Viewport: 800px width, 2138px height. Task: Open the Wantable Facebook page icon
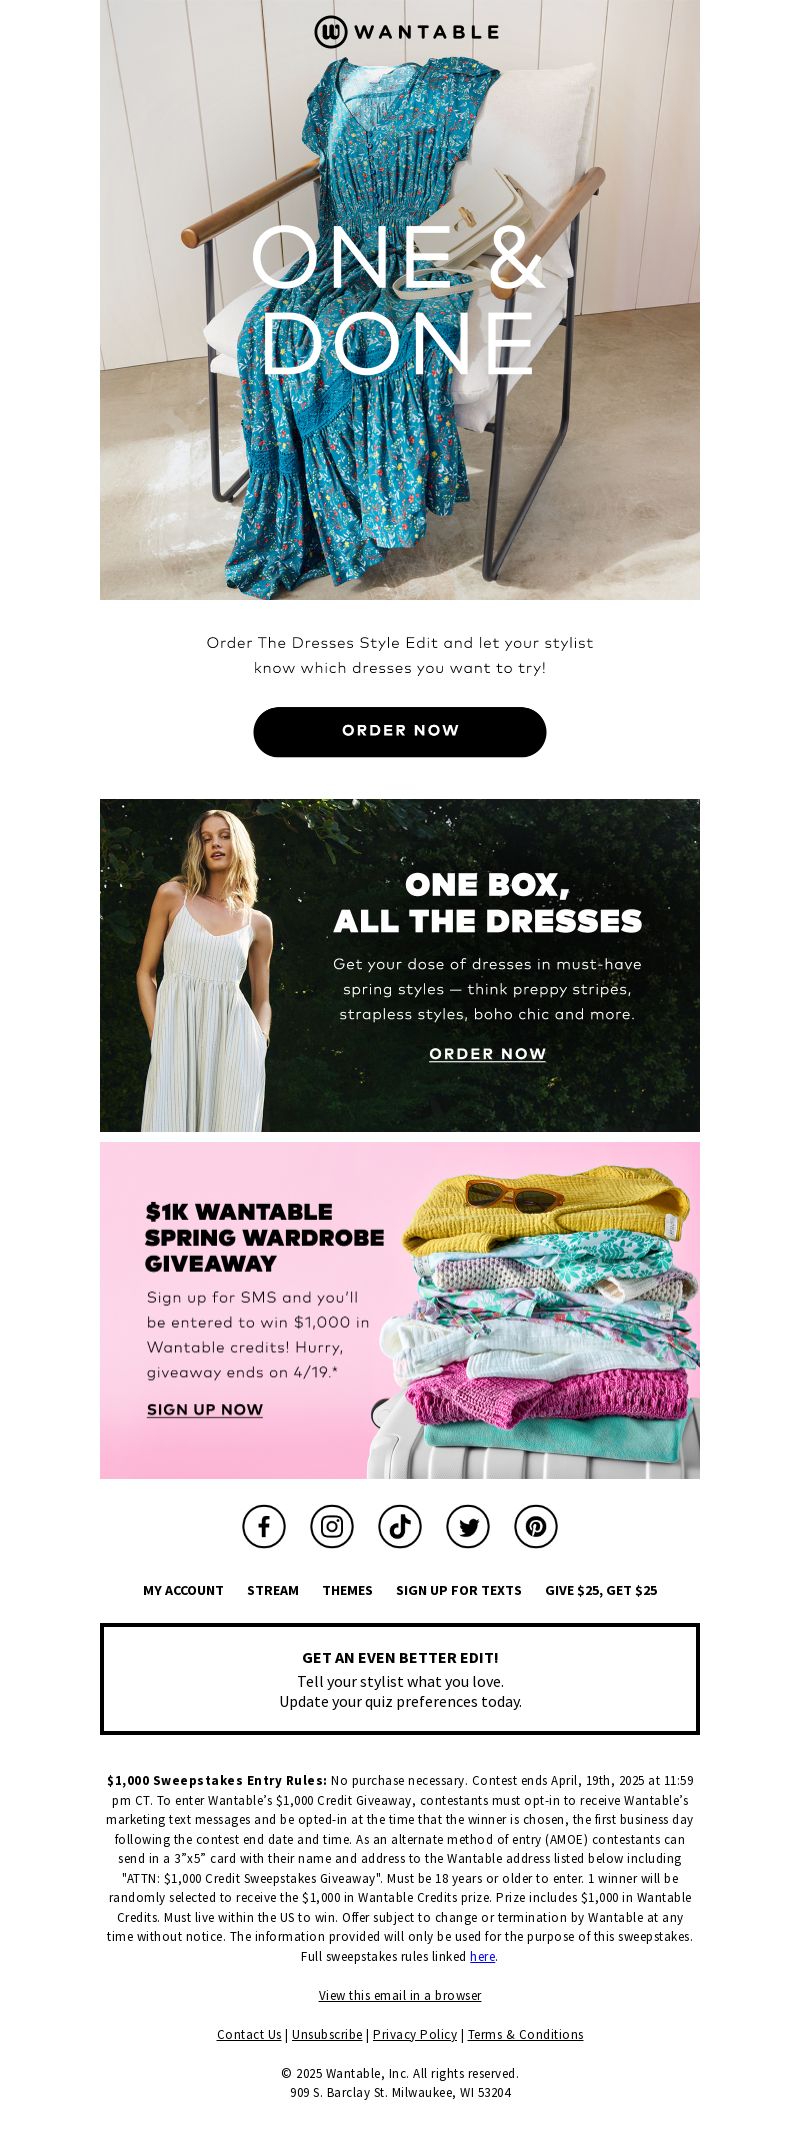264,1526
